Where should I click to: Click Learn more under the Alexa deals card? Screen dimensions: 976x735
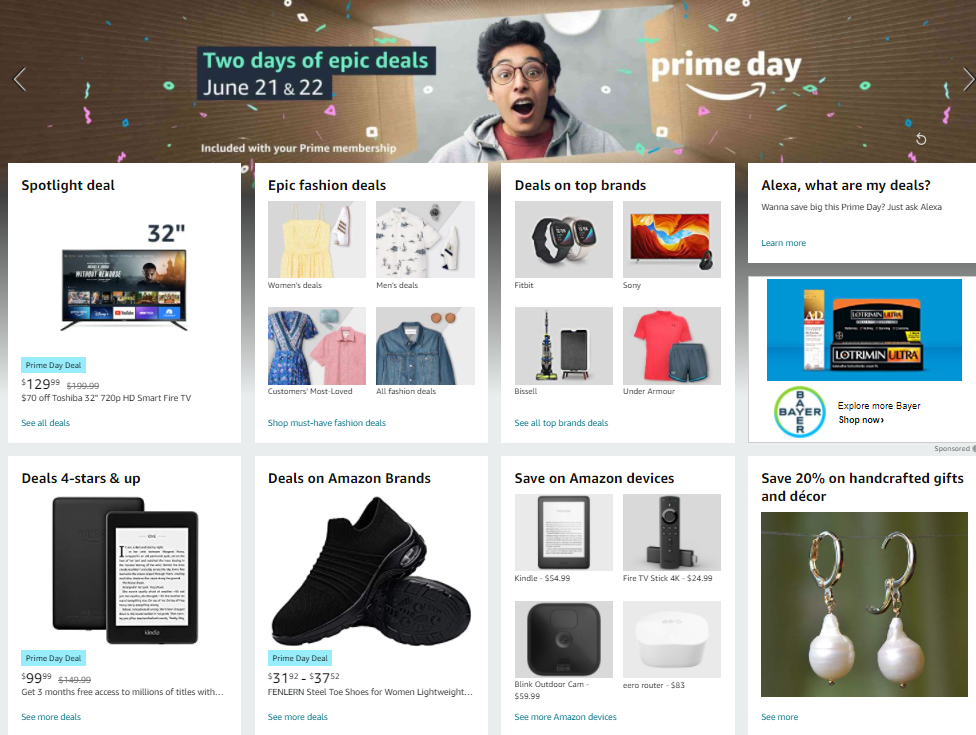coord(784,243)
